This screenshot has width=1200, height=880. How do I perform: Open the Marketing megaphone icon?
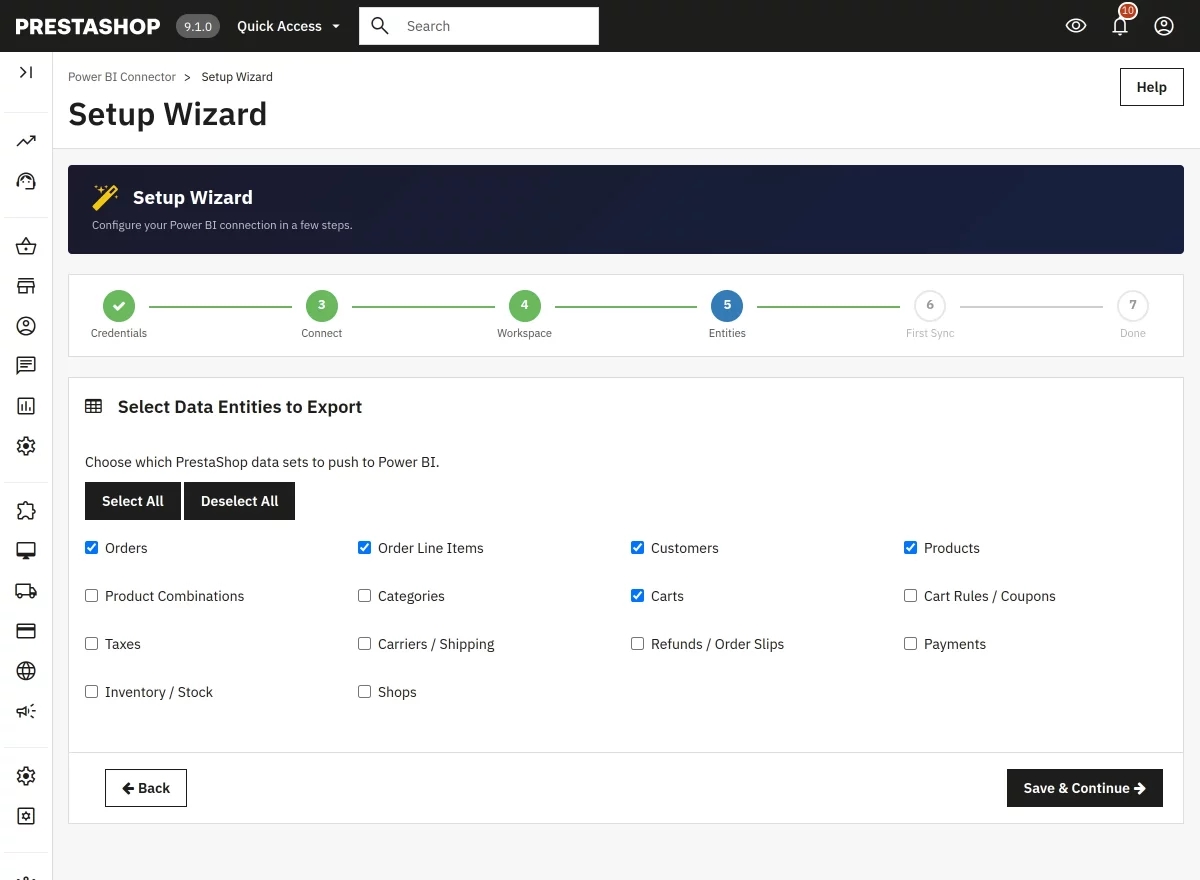click(x=26, y=711)
